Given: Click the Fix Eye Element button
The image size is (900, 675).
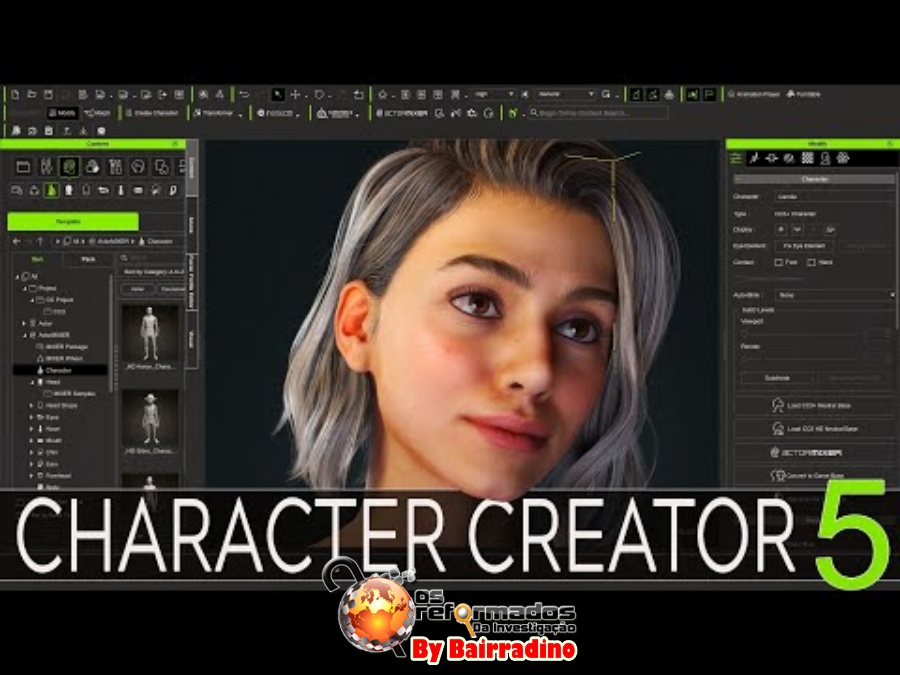Looking at the screenshot, I should [805, 245].
